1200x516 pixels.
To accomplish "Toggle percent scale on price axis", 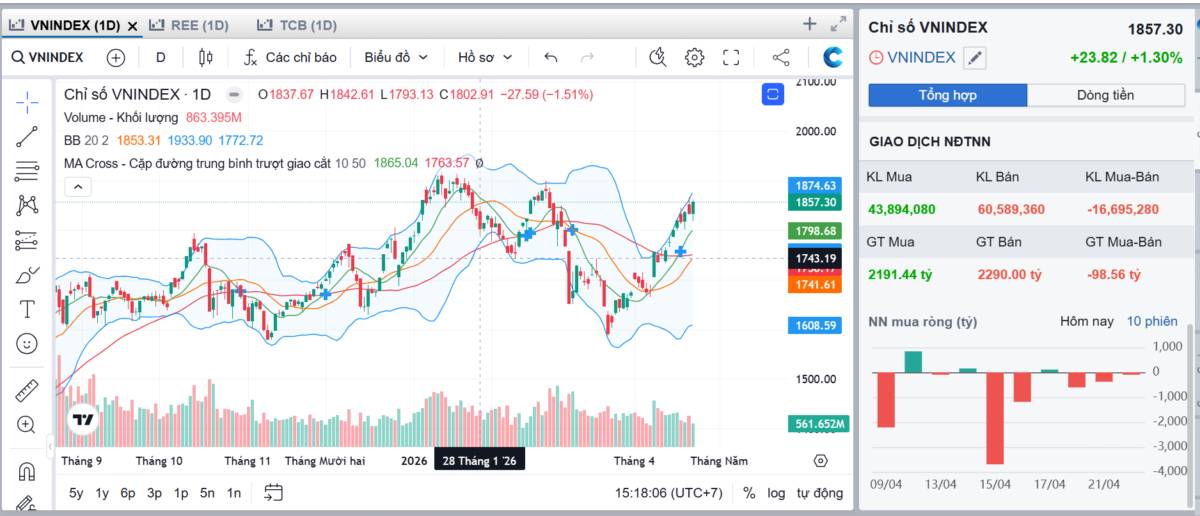I will (749, 492).
